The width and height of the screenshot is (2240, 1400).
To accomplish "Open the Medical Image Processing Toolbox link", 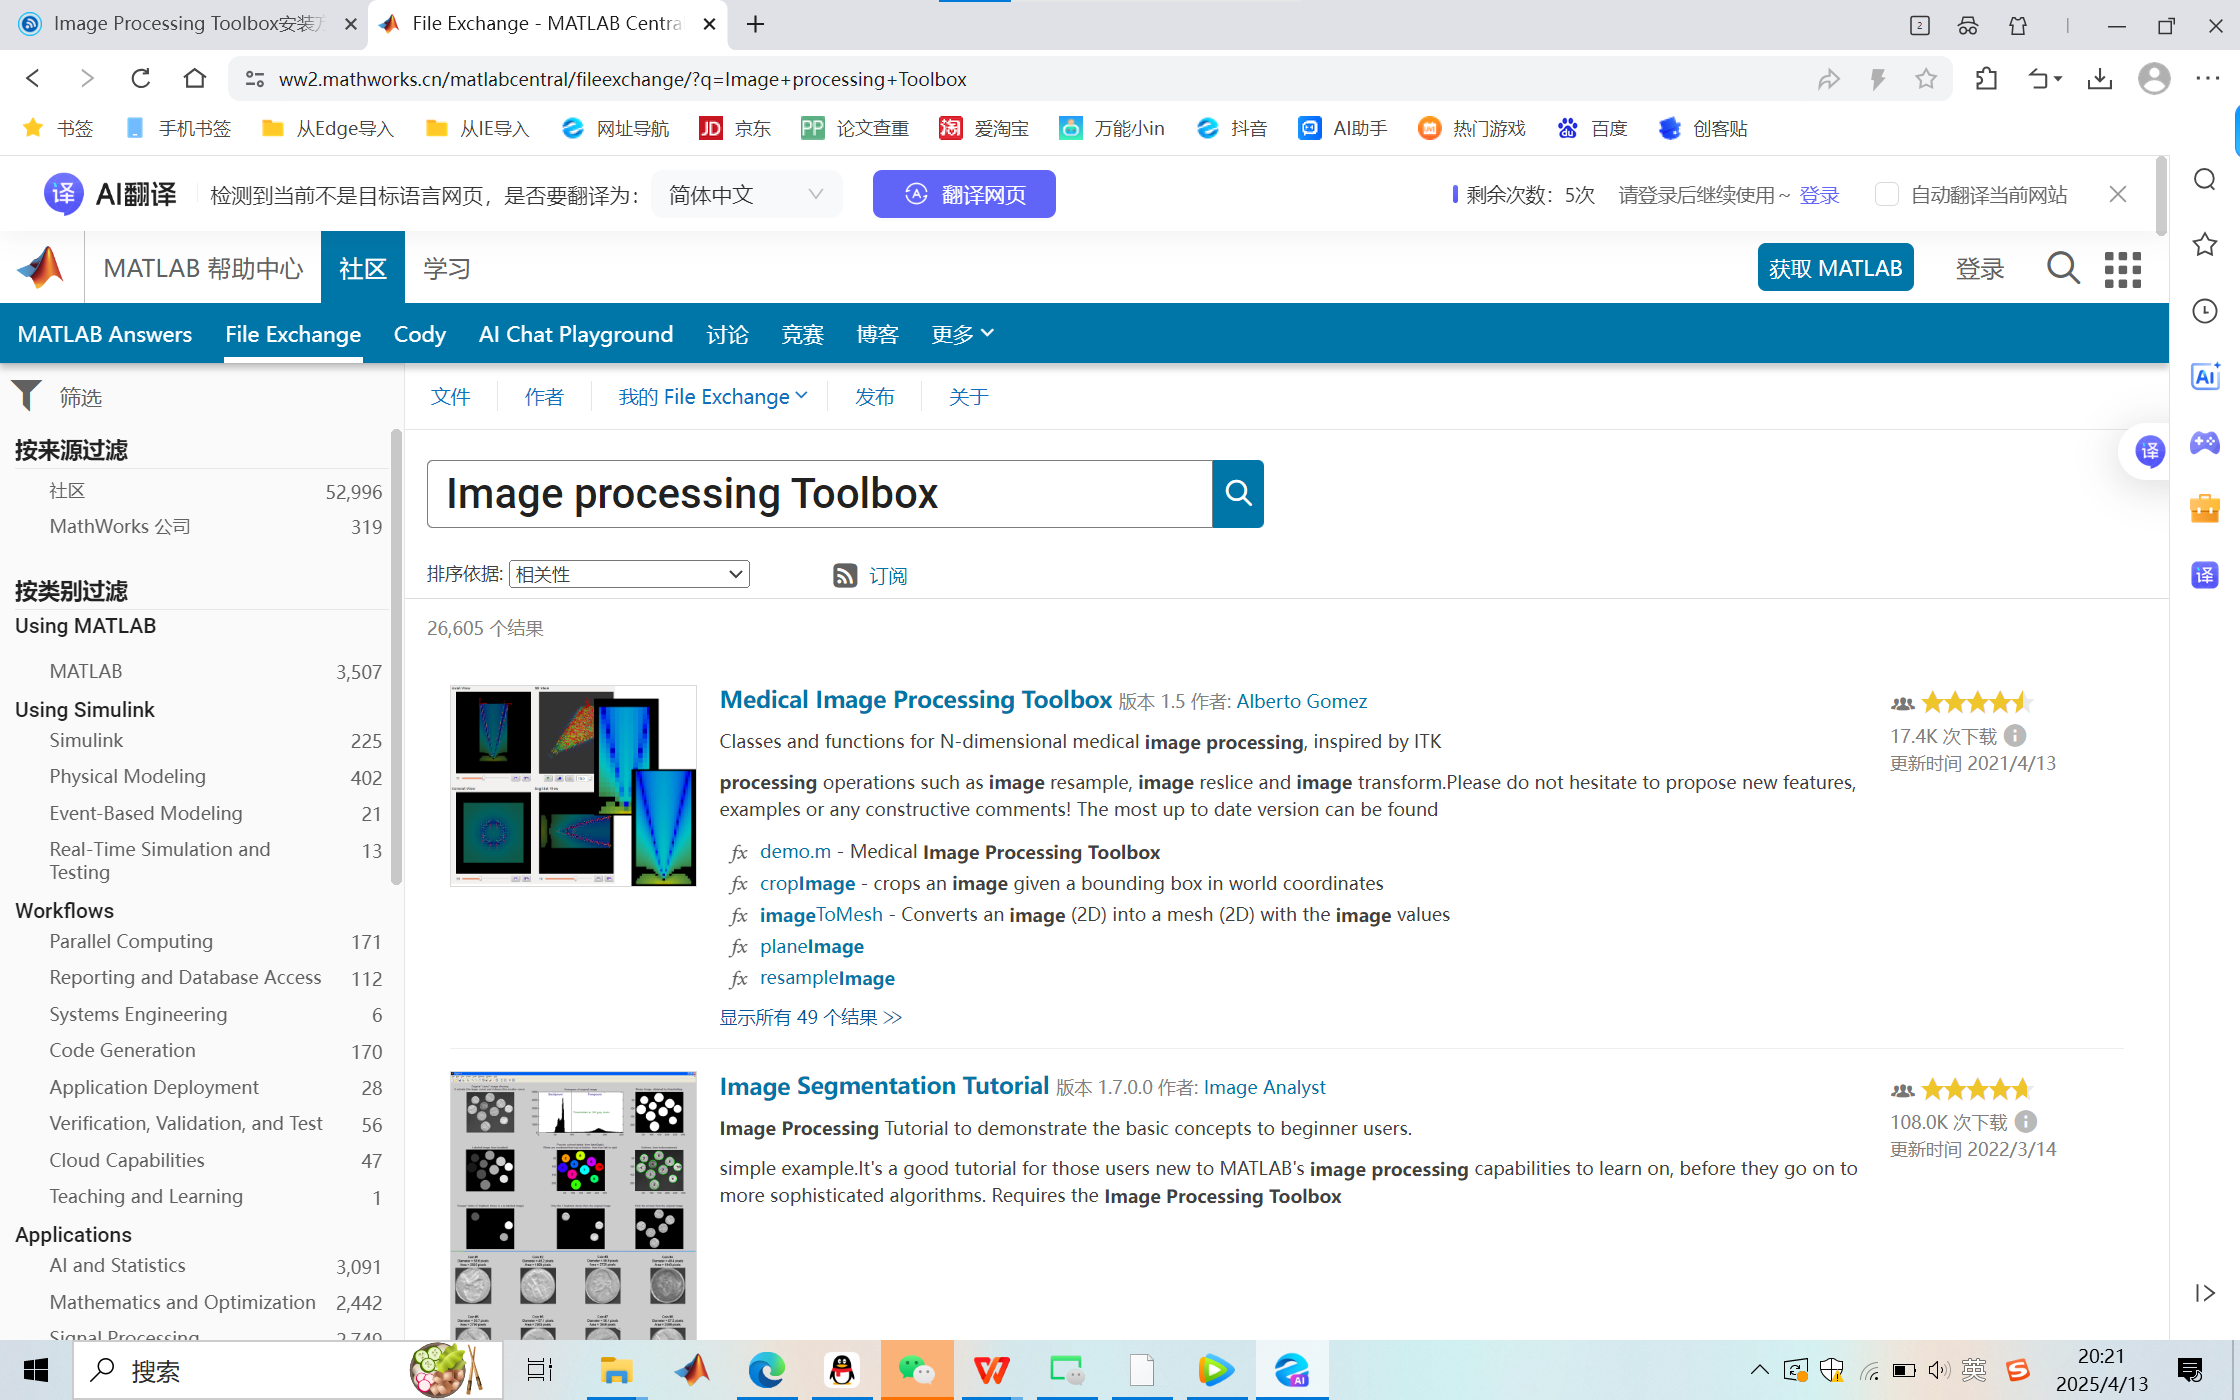I will 915,699.
